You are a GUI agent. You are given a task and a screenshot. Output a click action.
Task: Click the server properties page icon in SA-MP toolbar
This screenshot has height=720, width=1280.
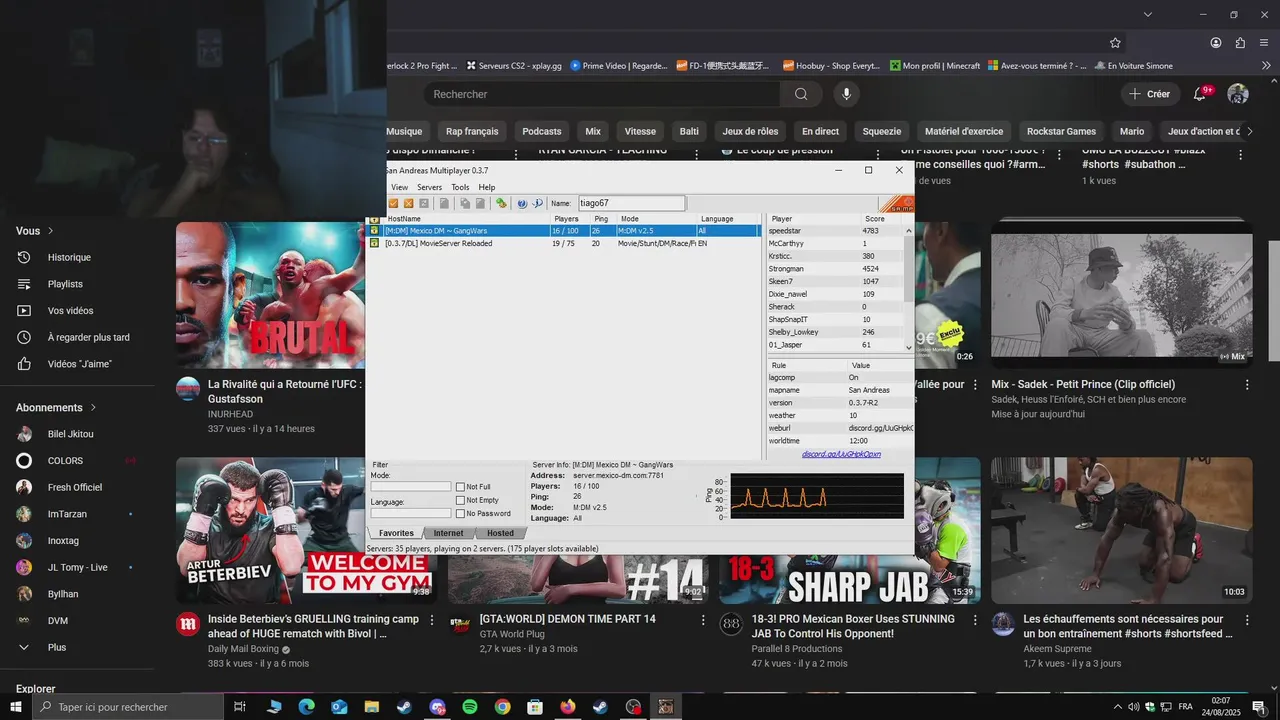pos(444,203)
